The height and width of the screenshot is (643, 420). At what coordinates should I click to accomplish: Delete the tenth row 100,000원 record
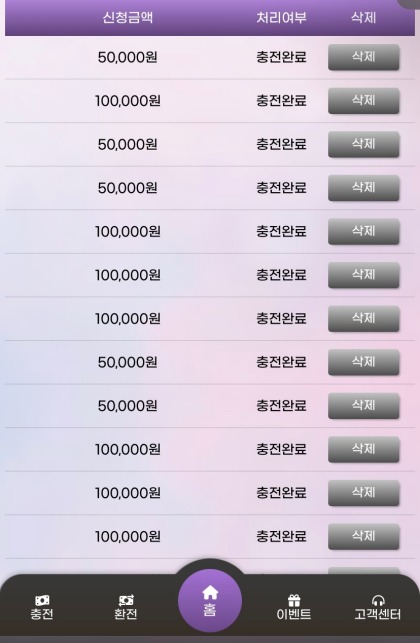[363, 449]
